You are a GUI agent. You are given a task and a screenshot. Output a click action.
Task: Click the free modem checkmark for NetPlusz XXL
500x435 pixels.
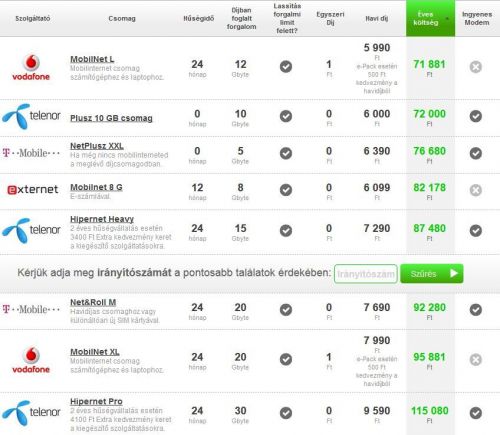click(x=476, y=153)
